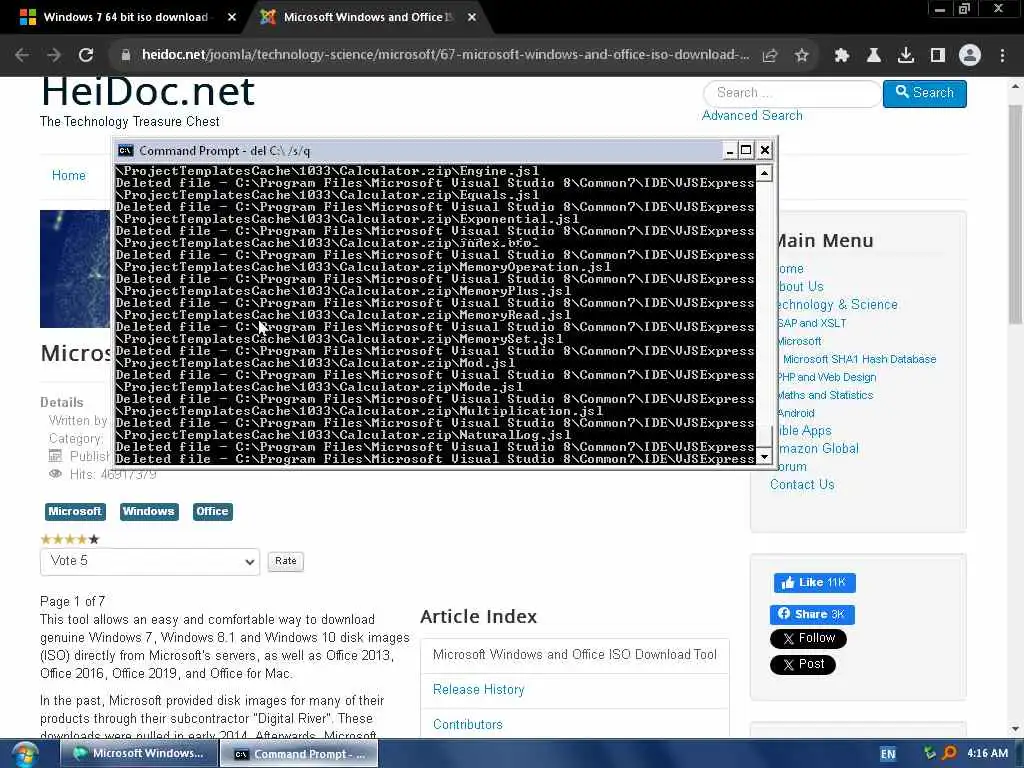Open the Advanced Search link
The height and width of the screenshot is (768, 1024).
pyautogui.click(x=752, y=116)
